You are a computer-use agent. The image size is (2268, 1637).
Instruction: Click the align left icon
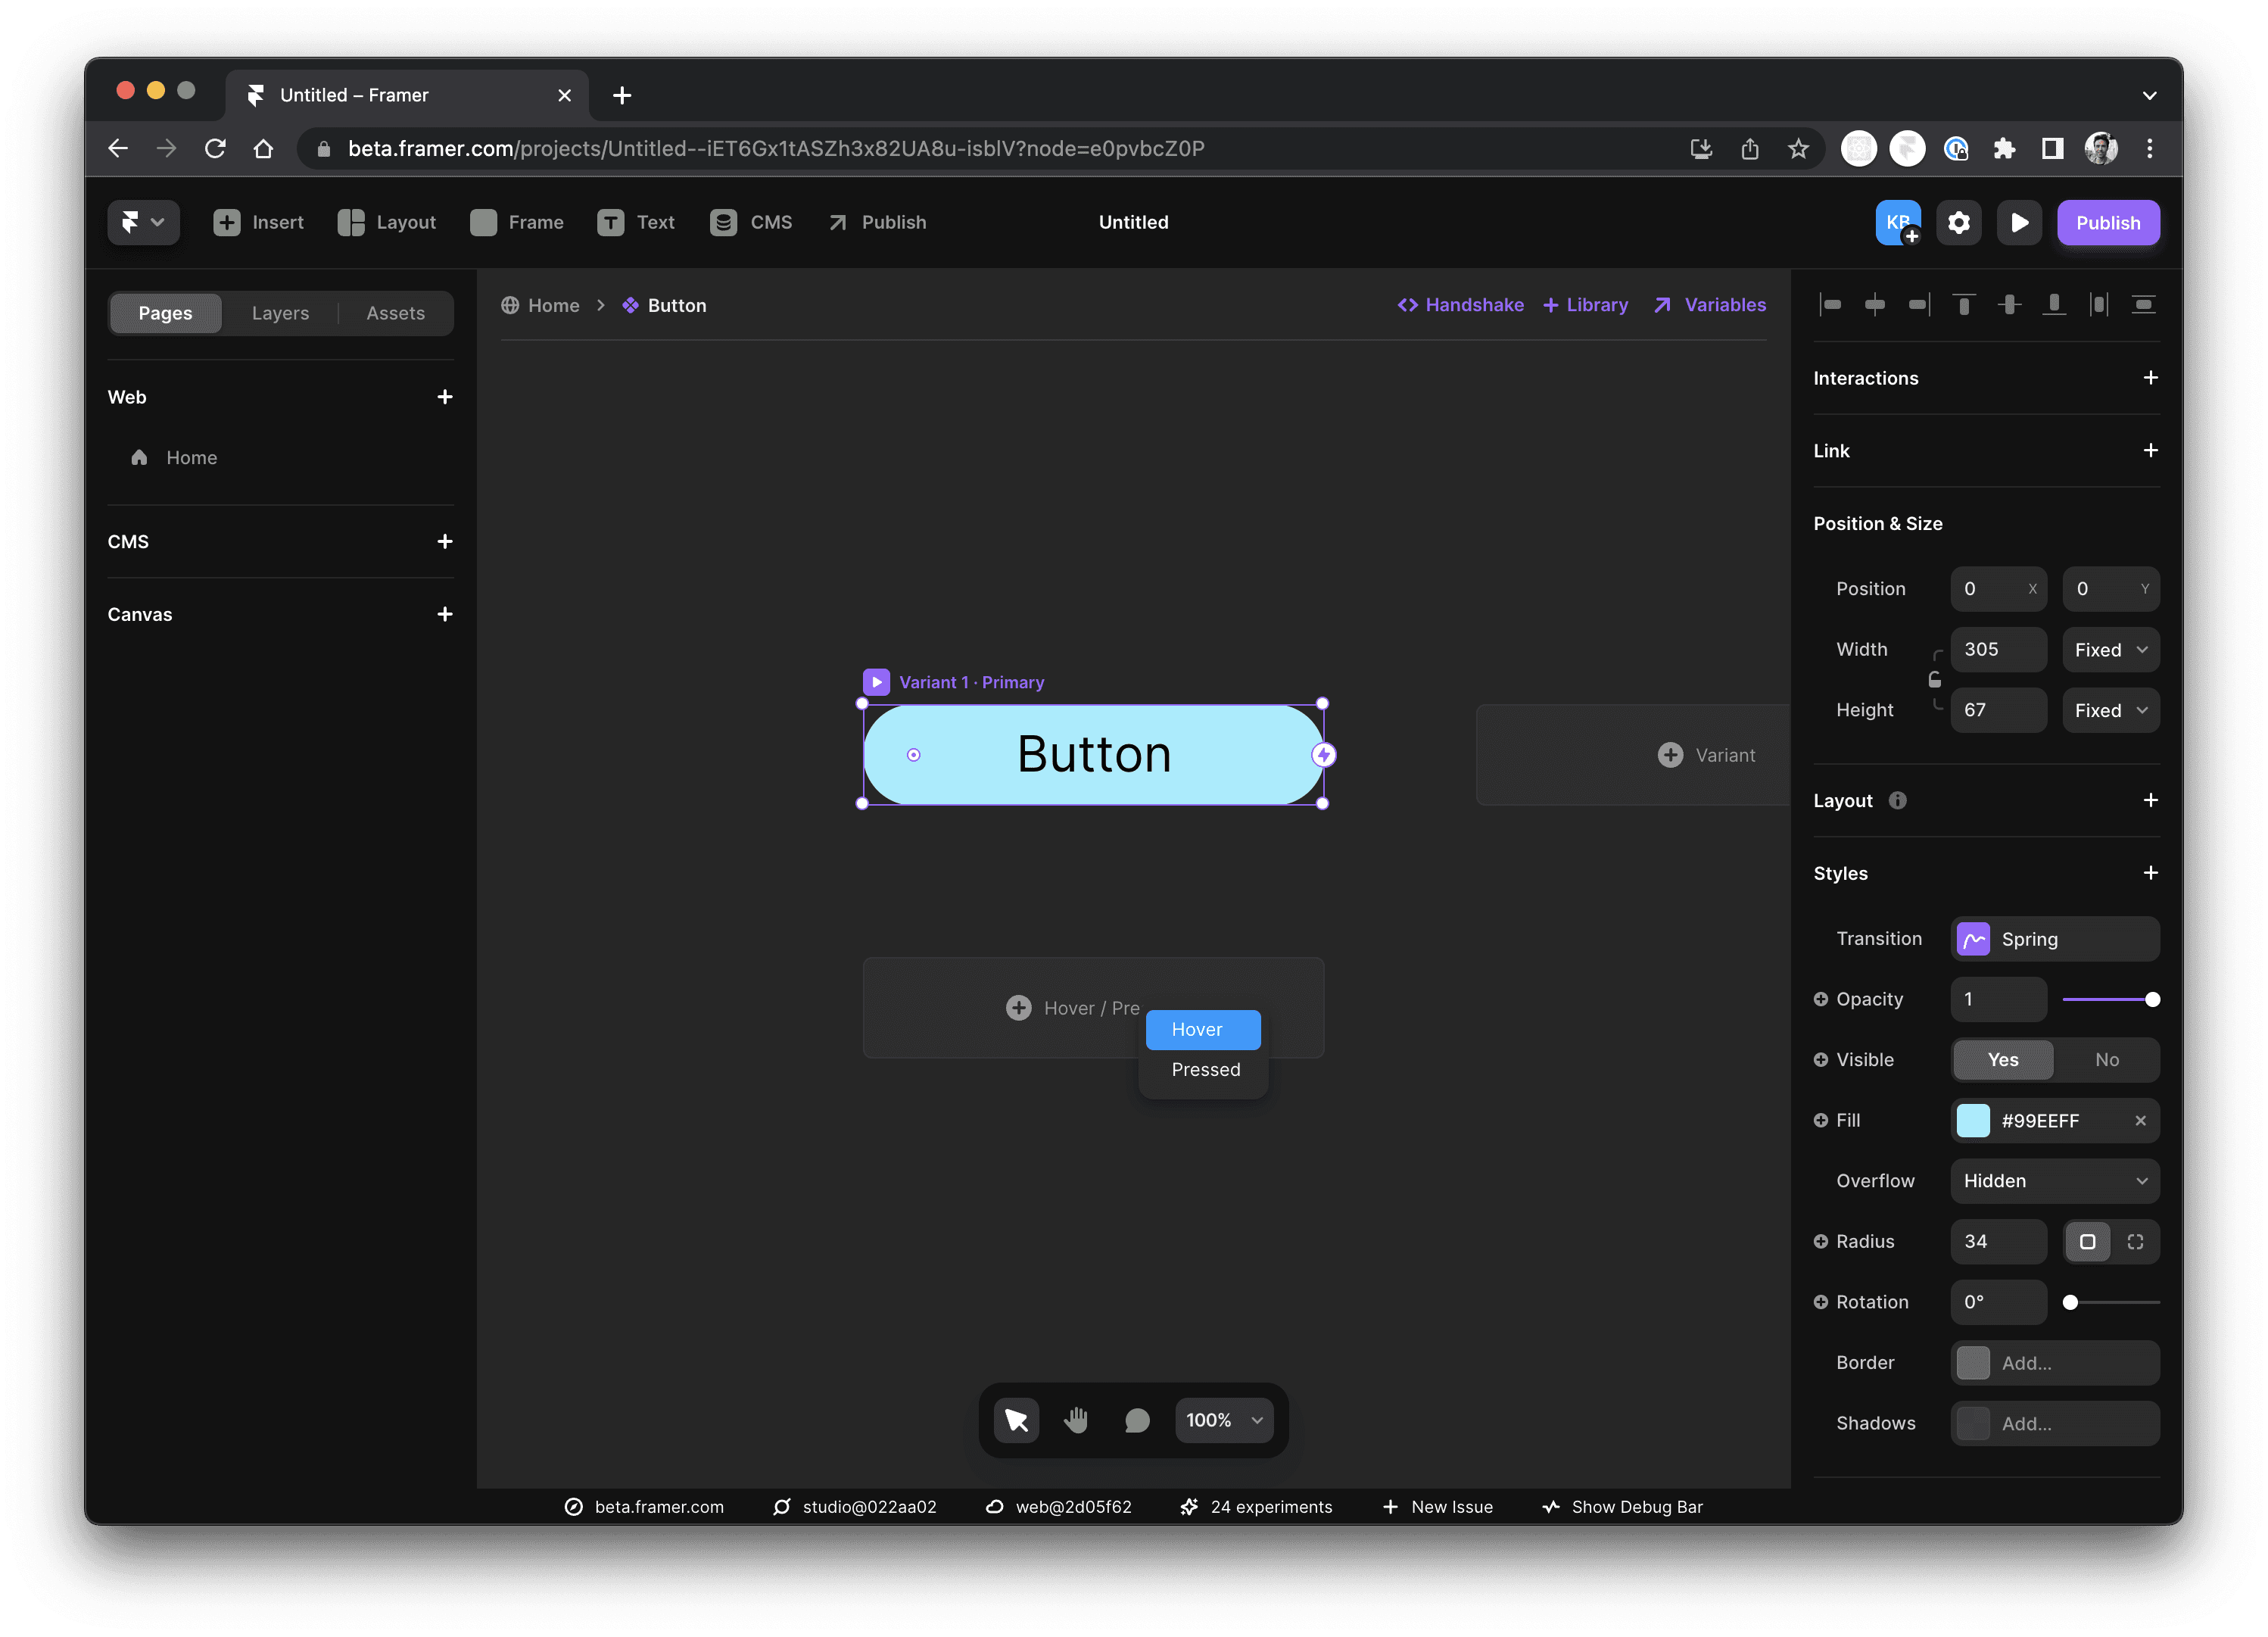1830,305
